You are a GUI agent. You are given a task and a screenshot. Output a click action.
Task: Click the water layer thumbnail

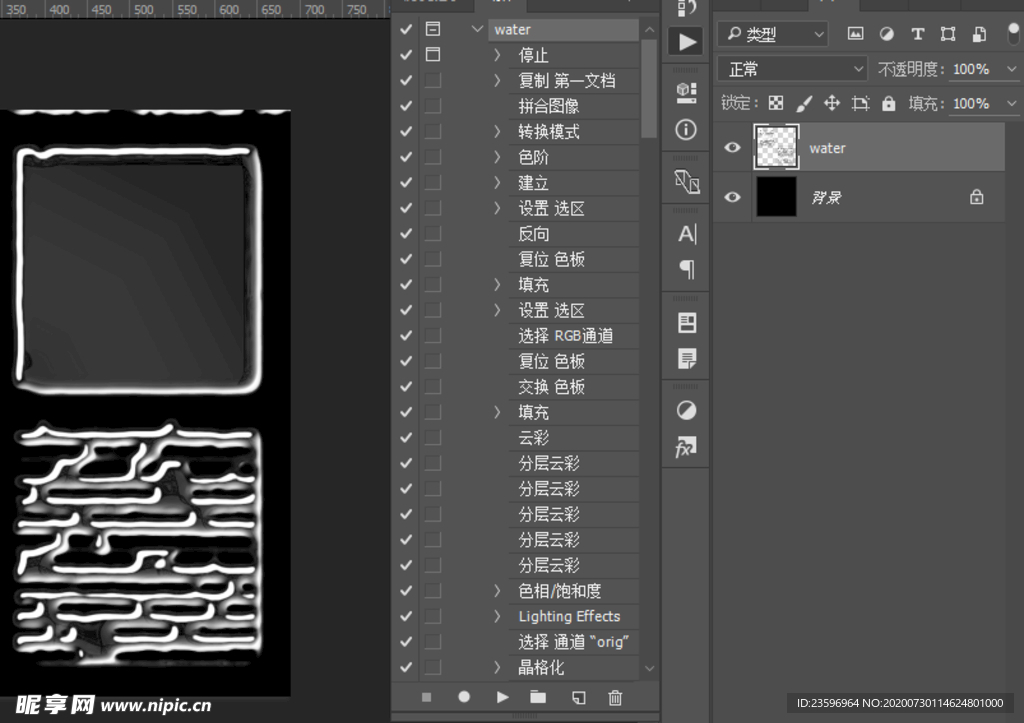pyautogui.click(x=777, y=147)
